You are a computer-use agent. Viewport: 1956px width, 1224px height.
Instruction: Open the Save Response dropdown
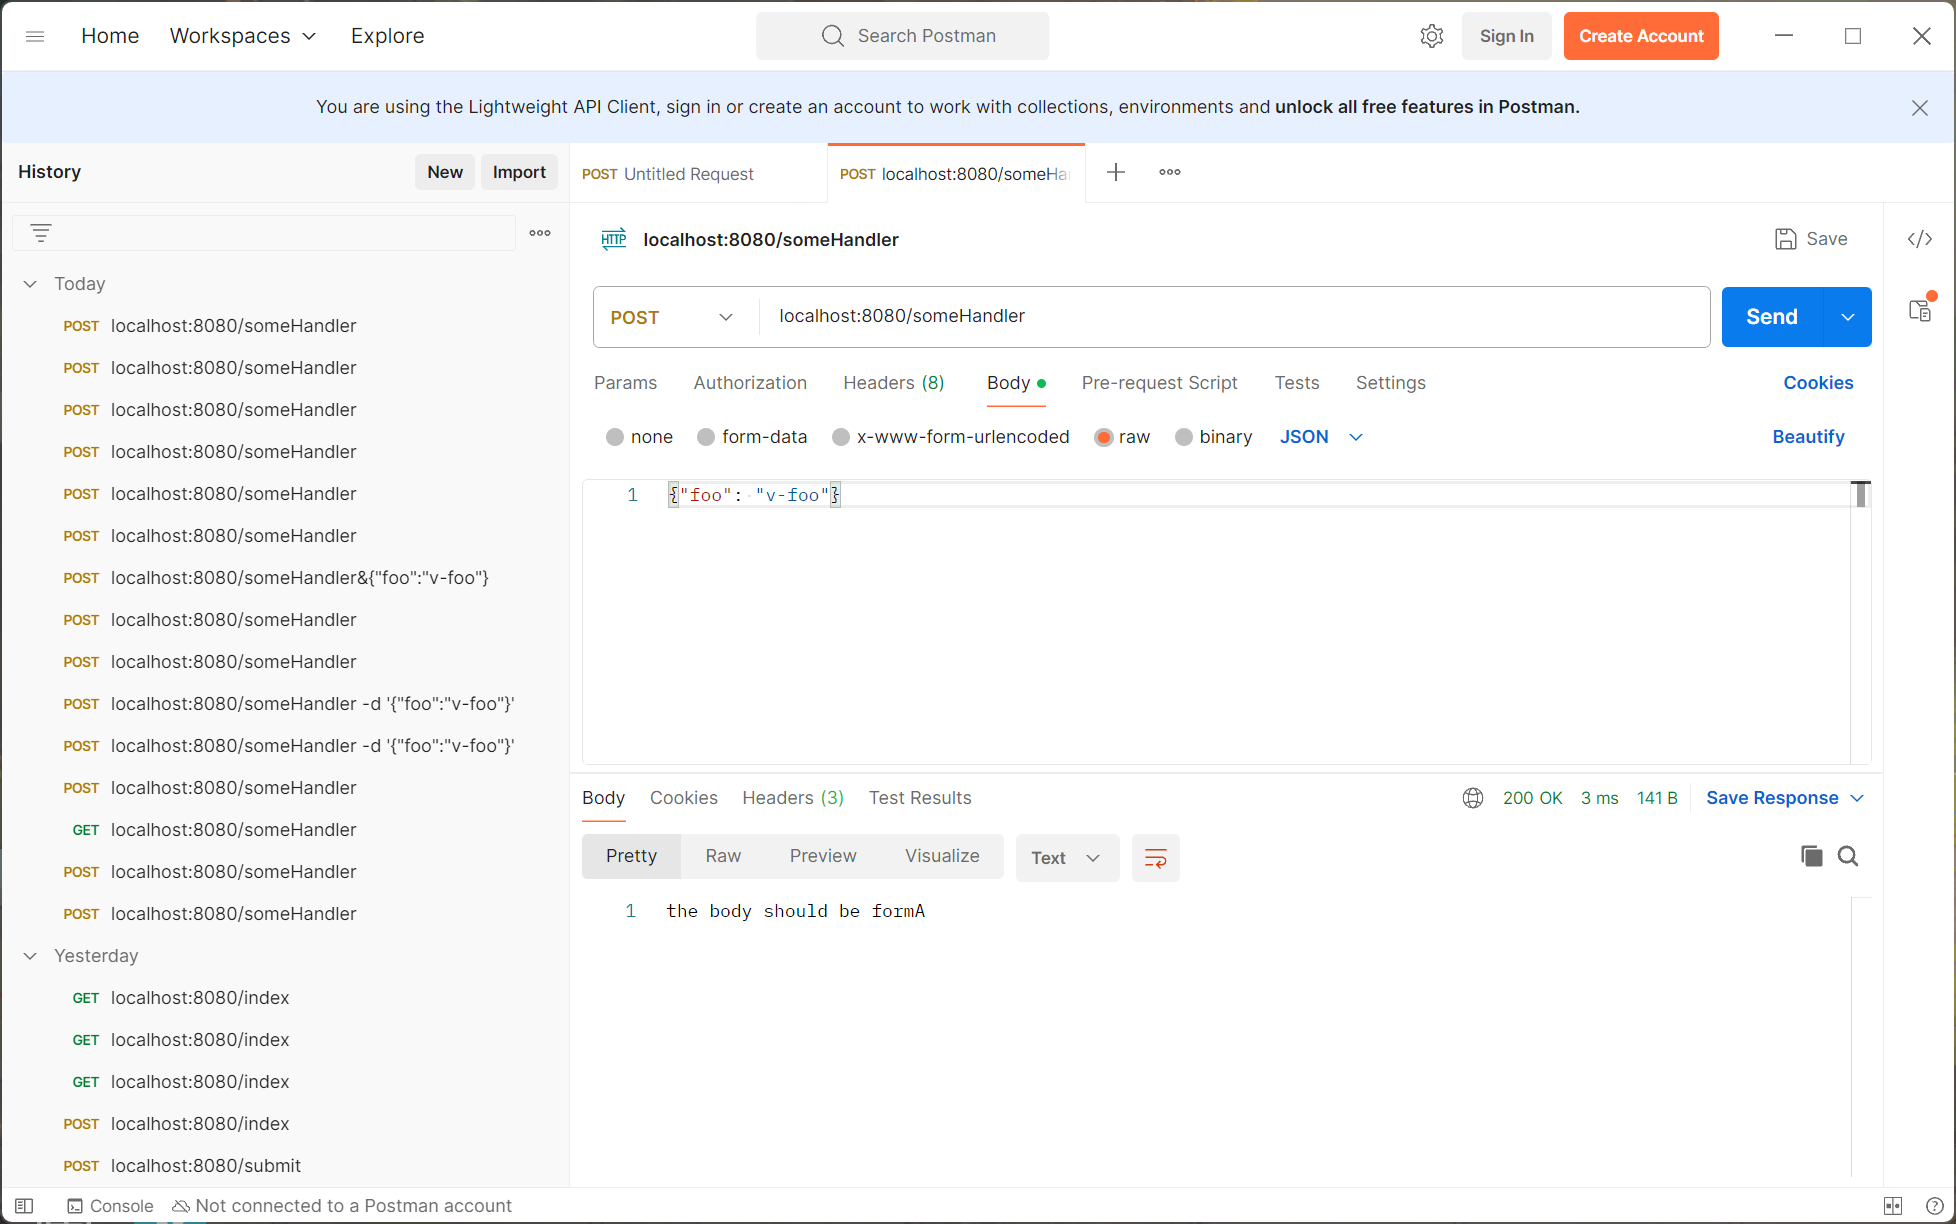pyautogui.click(x=1785, y=798)
